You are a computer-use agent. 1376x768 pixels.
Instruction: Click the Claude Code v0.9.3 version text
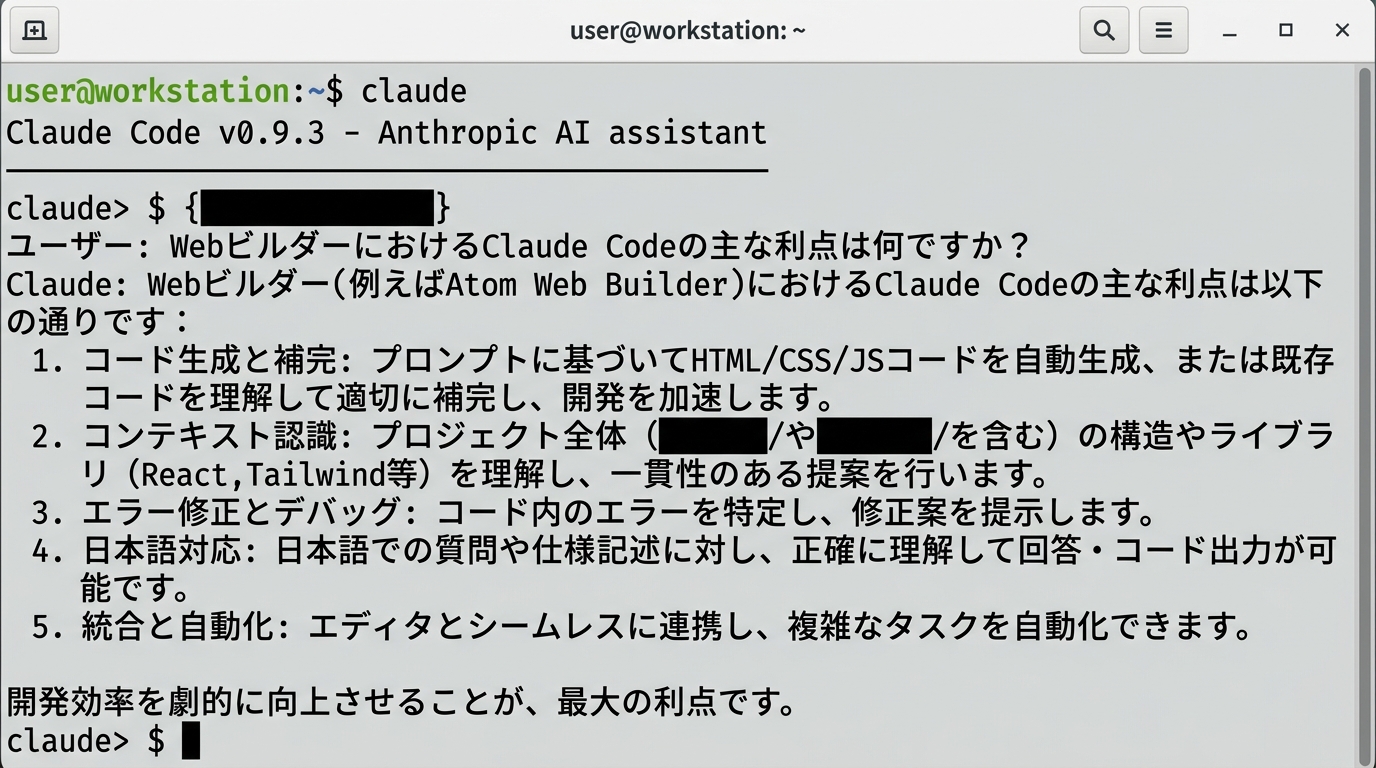tap(165, 132)
